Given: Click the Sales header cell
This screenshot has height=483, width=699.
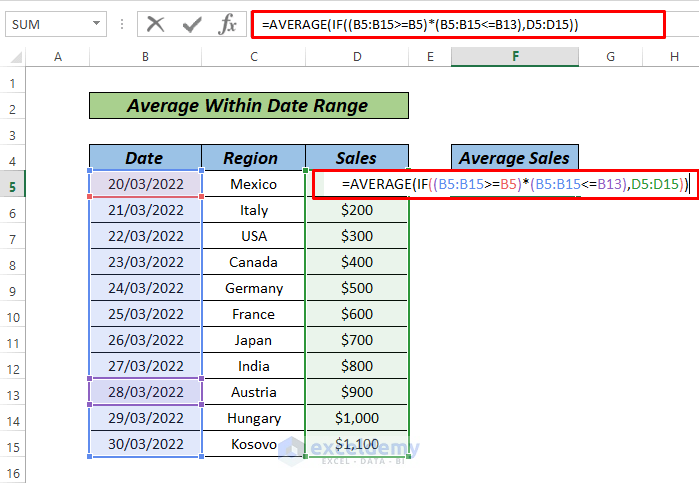Looking at the screenshot, I should [357, 158].
